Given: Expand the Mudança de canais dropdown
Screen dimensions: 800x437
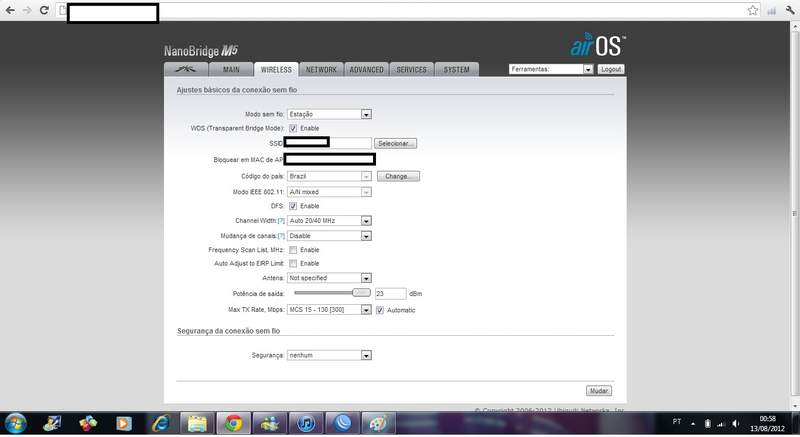Looking at the screenshot, I should click(x=329, y=236).
